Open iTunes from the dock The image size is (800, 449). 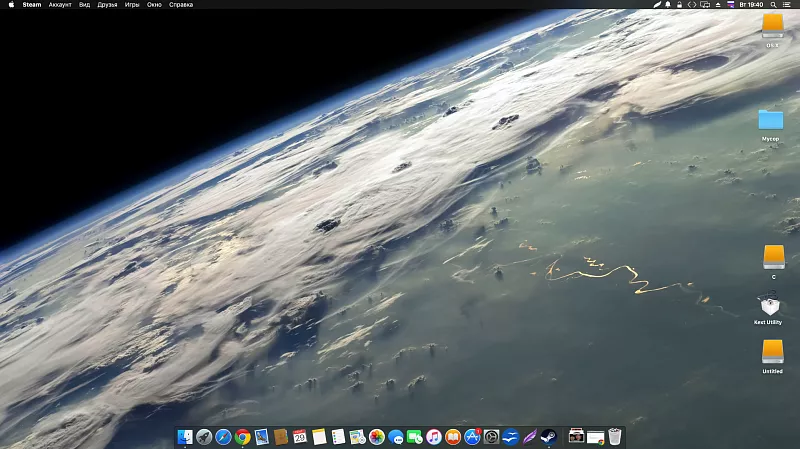point(434,437)
